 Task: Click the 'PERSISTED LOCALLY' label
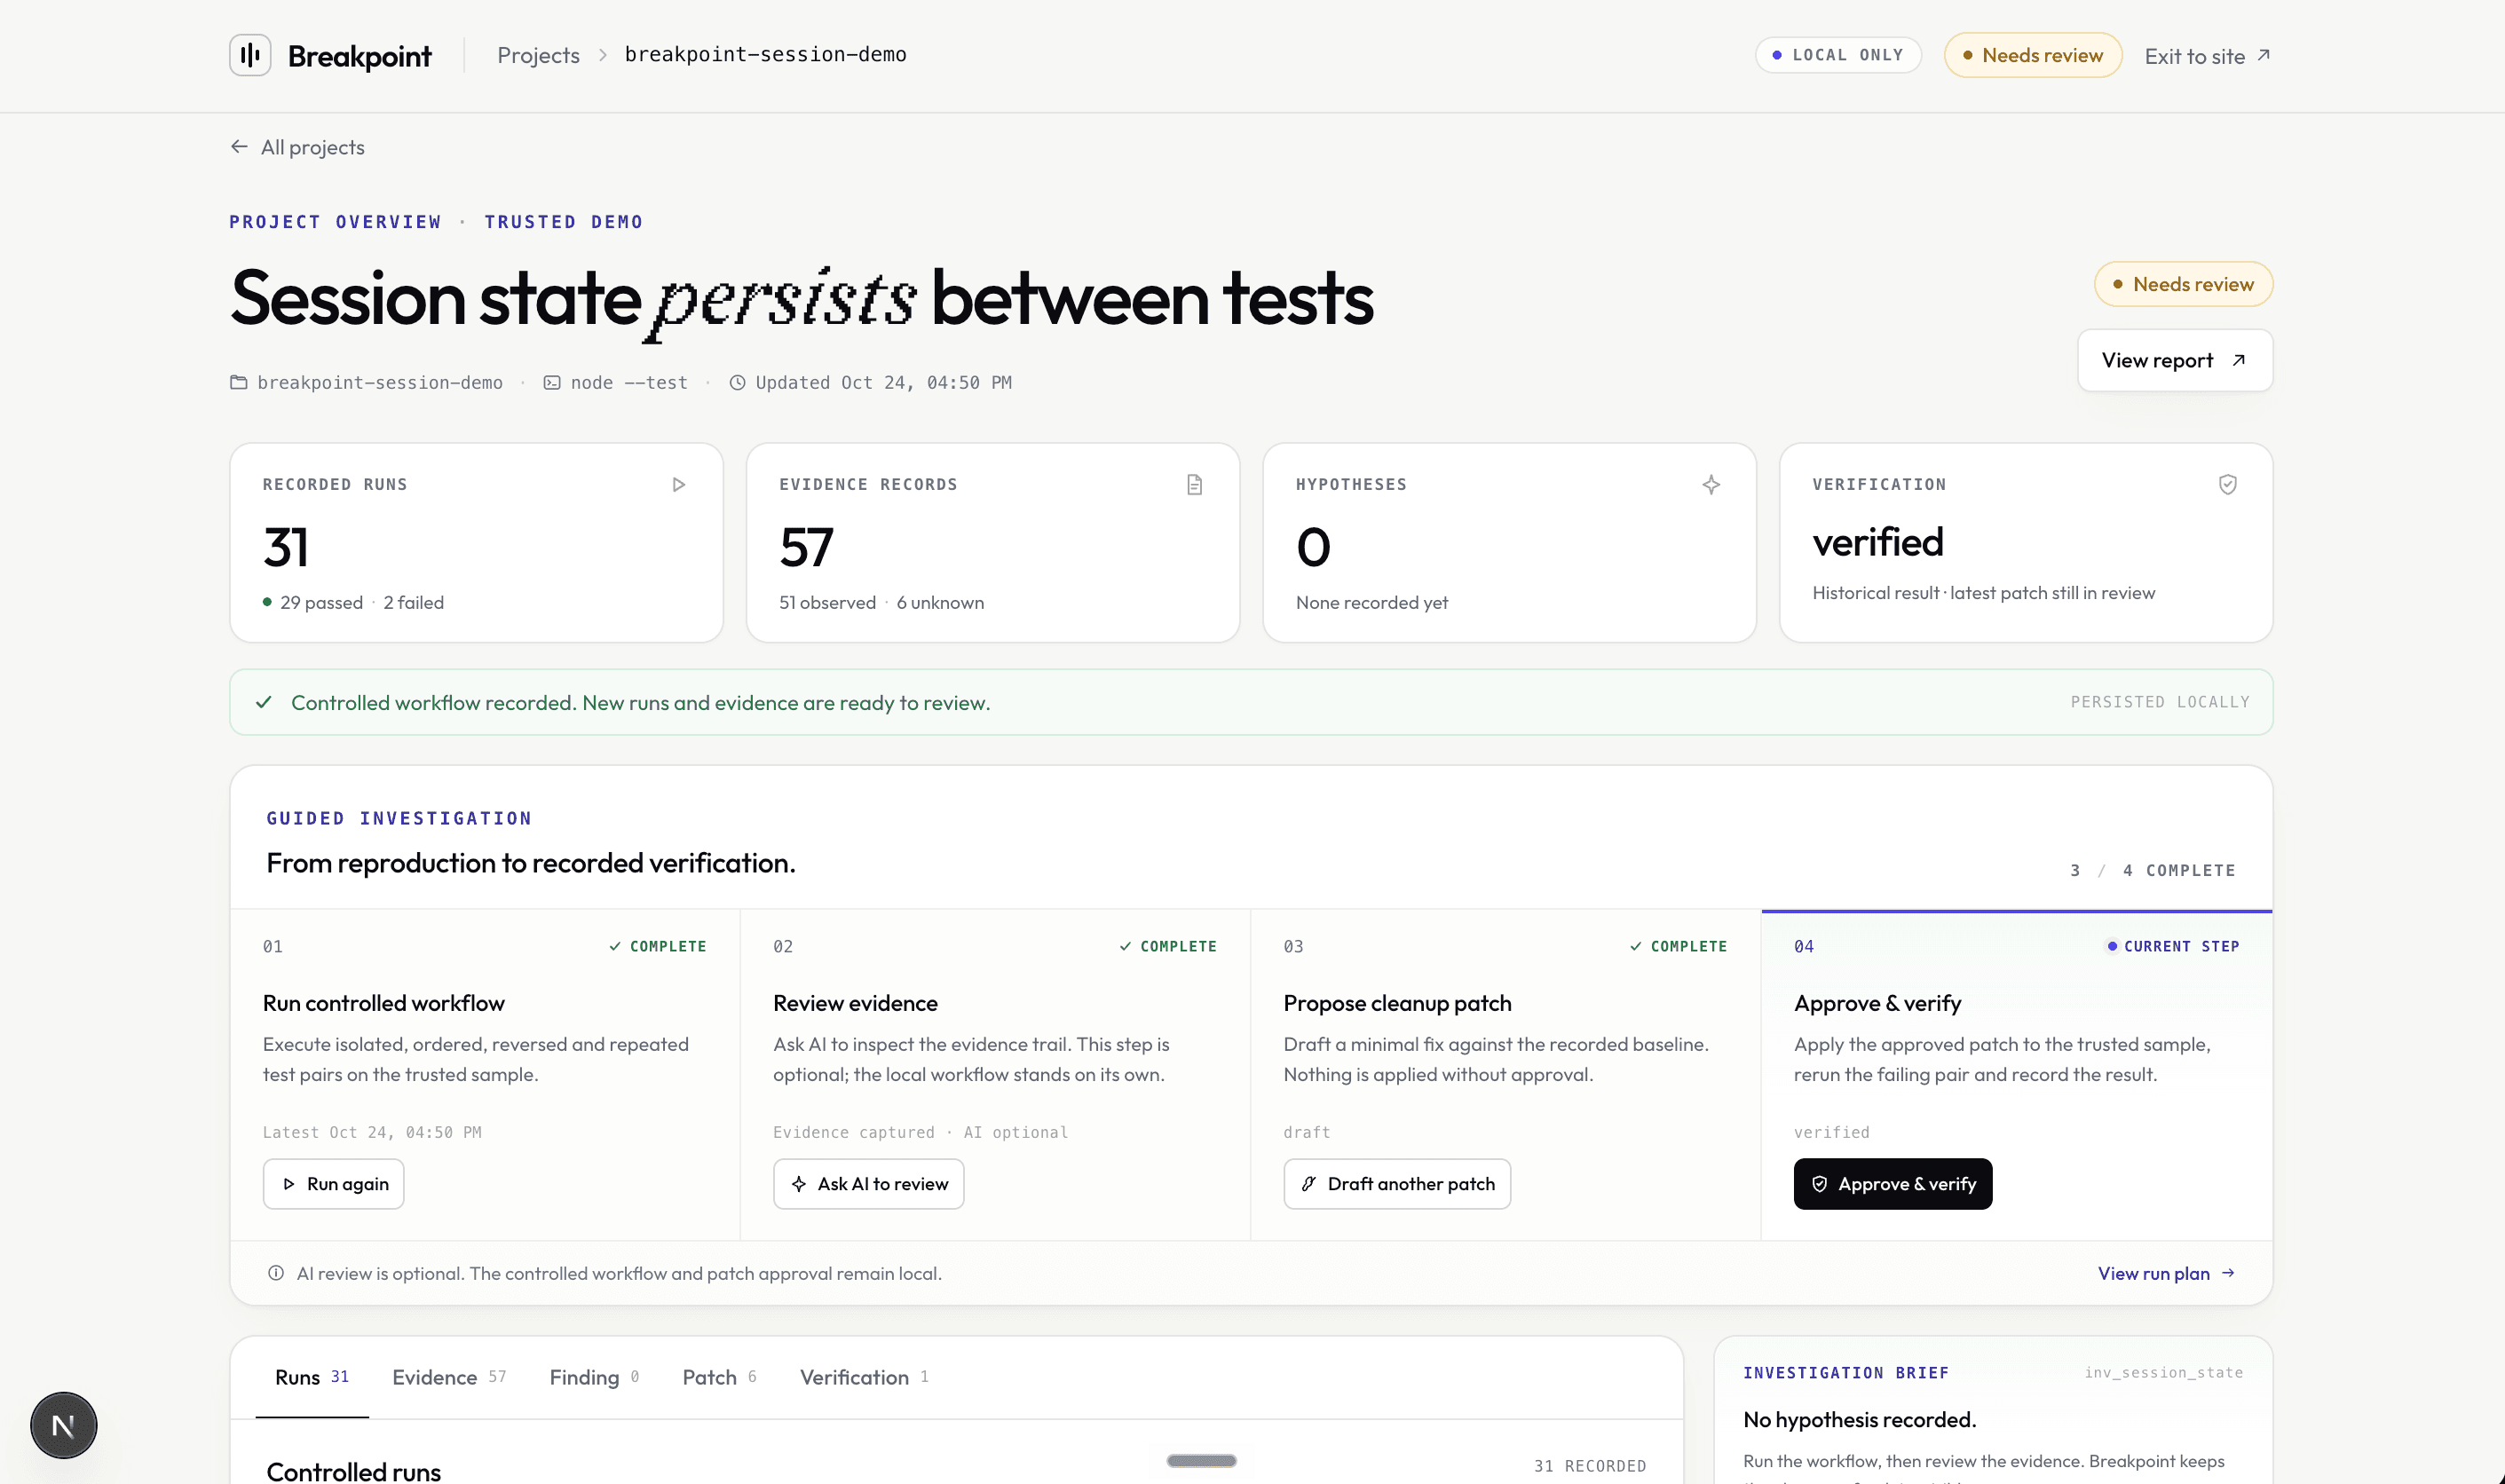coord(2160,703)
